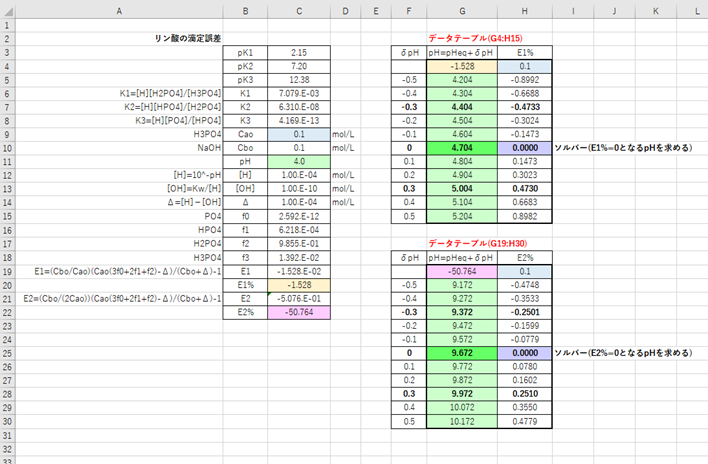
Task: Click the orange -1.528 cell in column G
Action: tap(462, 66)
